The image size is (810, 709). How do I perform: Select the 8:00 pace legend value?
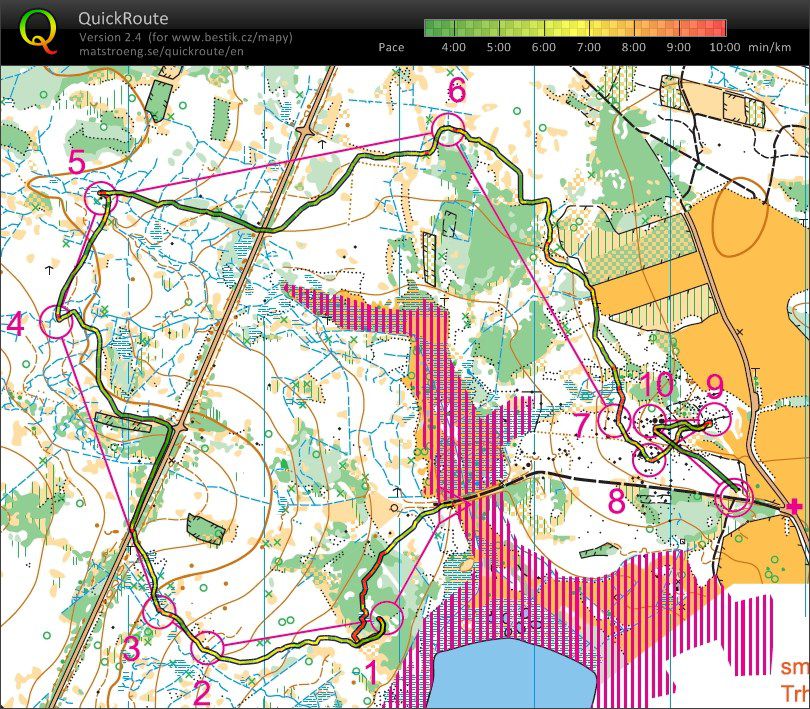click(633, 47)
